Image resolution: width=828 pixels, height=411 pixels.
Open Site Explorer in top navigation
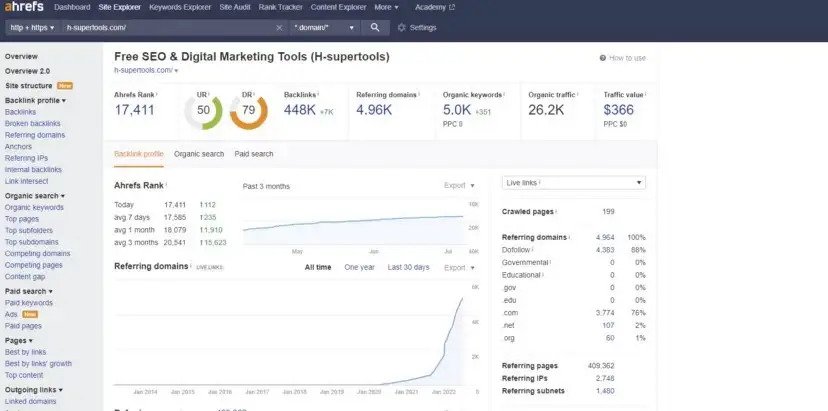[120, 7]
